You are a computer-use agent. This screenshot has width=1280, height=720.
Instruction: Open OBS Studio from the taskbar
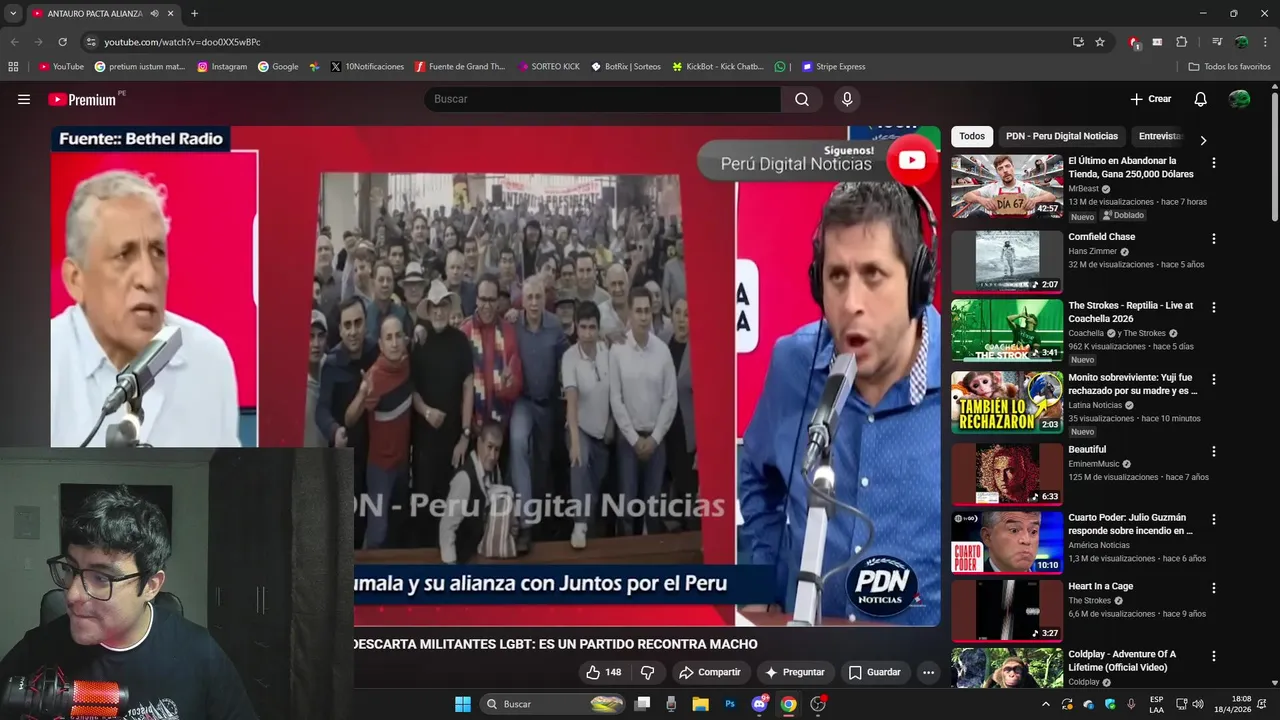pyautogui.click(x=818, y=704)
